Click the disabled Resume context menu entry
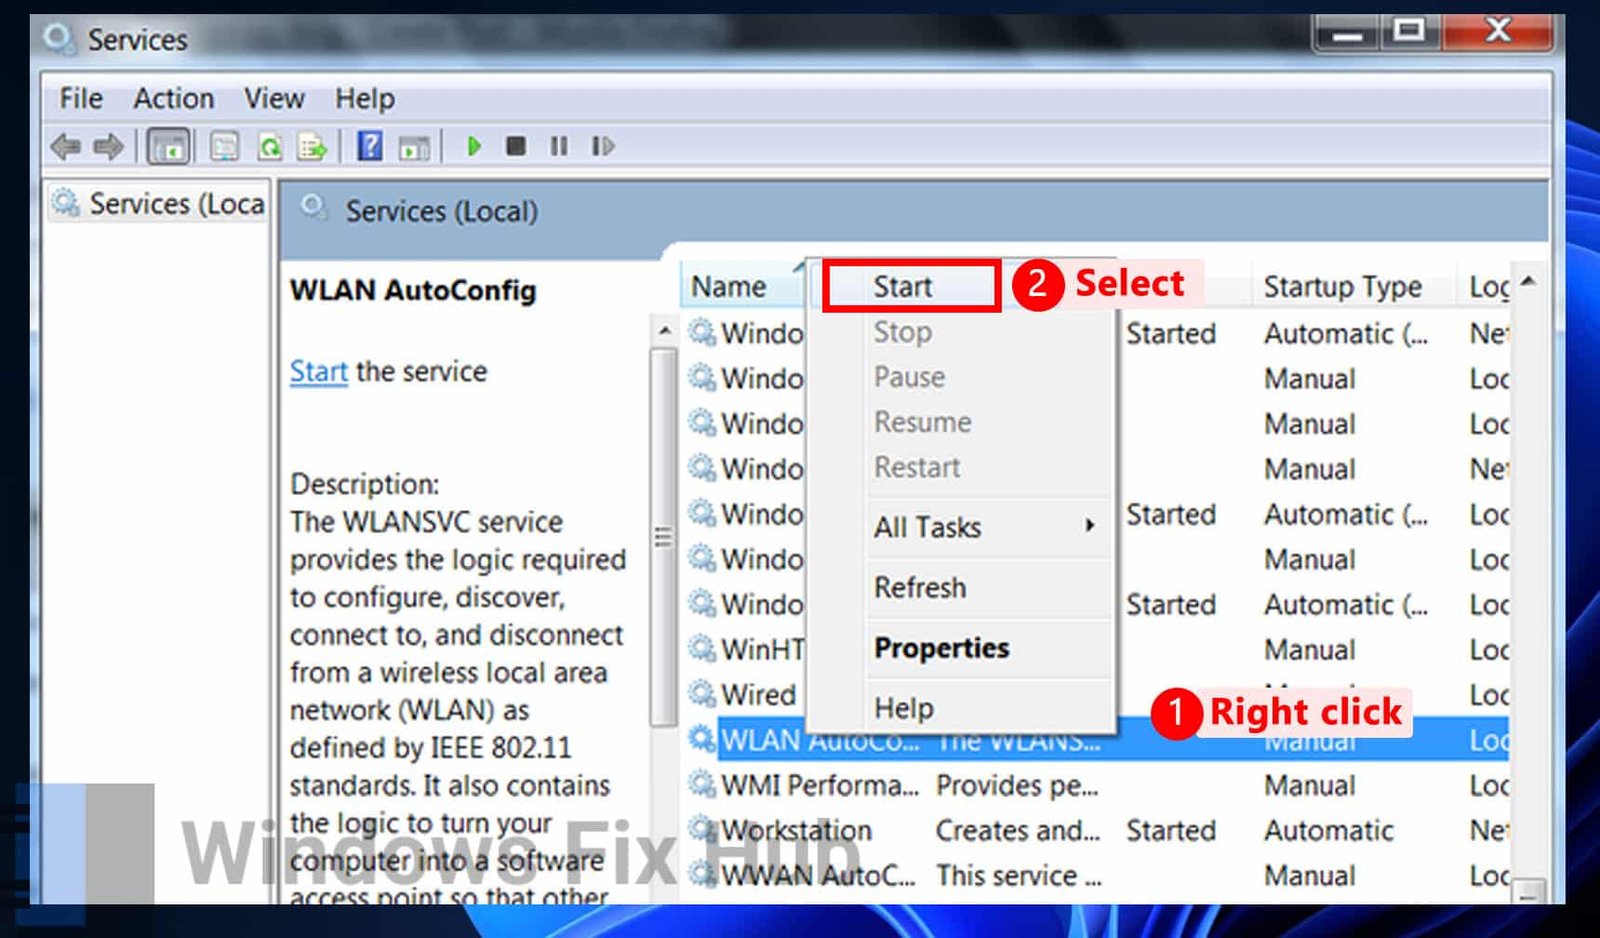 tap(923, 422)
